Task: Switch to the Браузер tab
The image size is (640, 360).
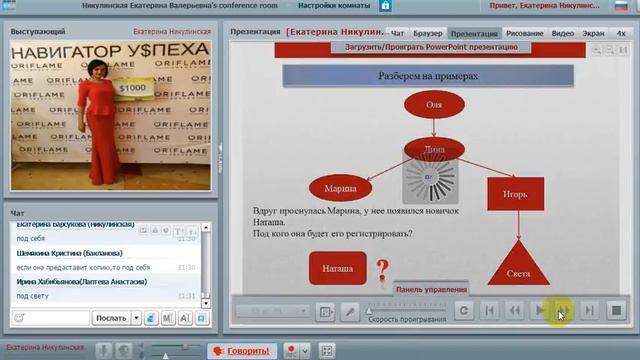Action: (x=427, y=33)
